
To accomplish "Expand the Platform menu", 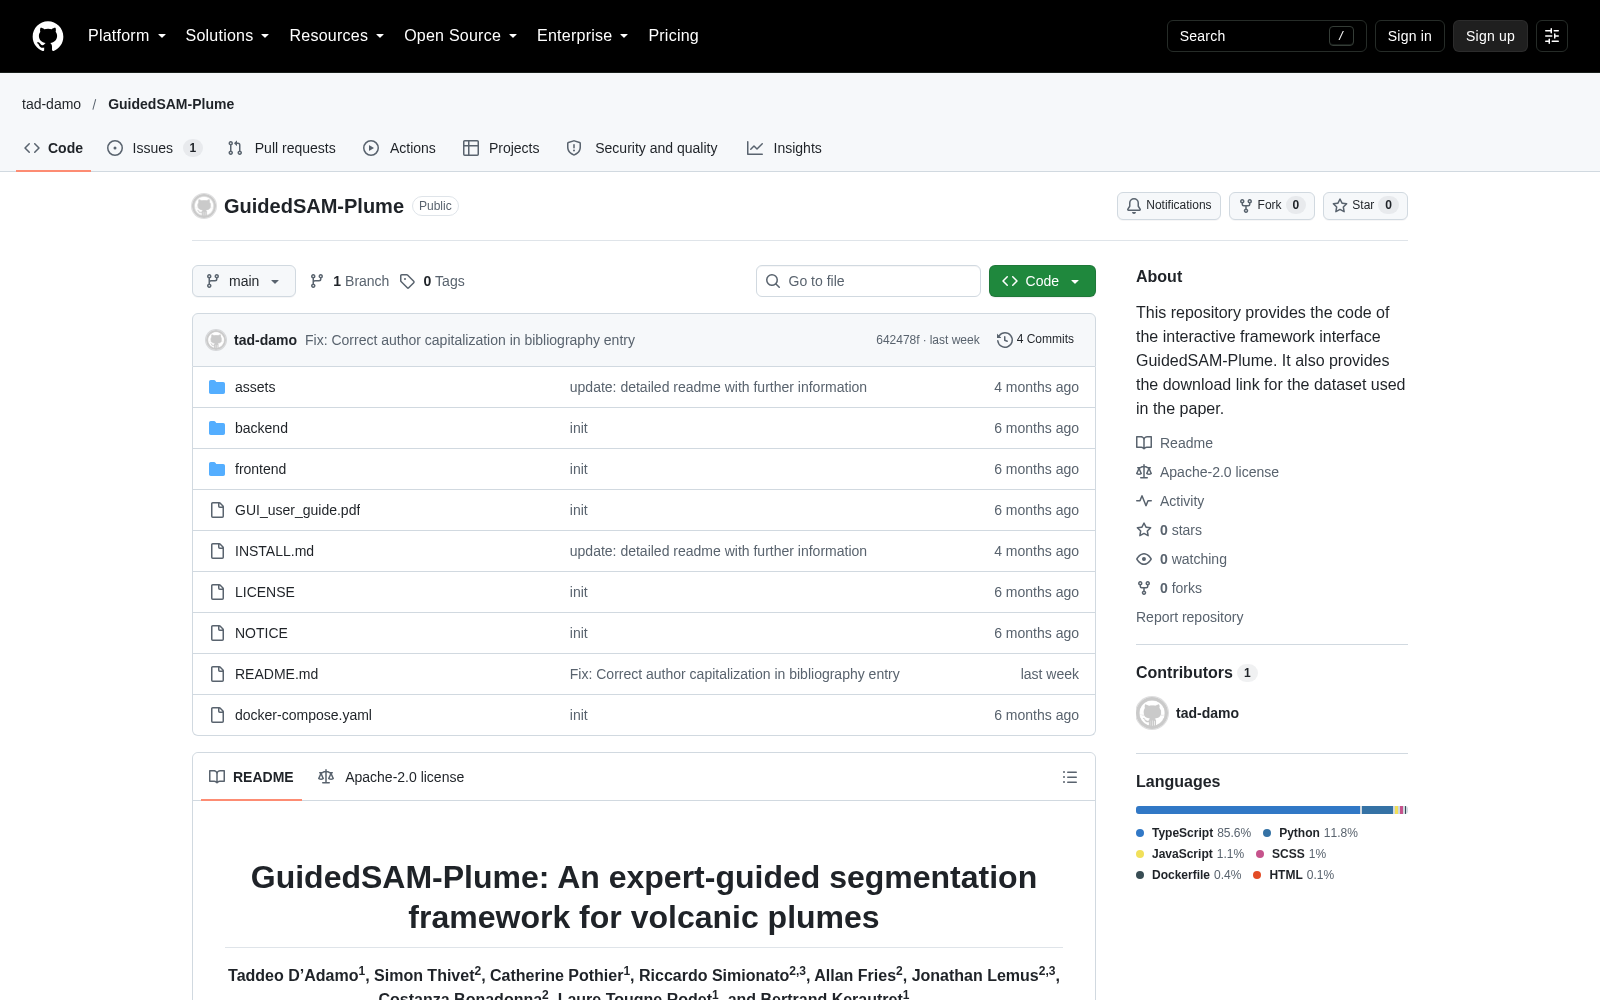I will (127, 36).
